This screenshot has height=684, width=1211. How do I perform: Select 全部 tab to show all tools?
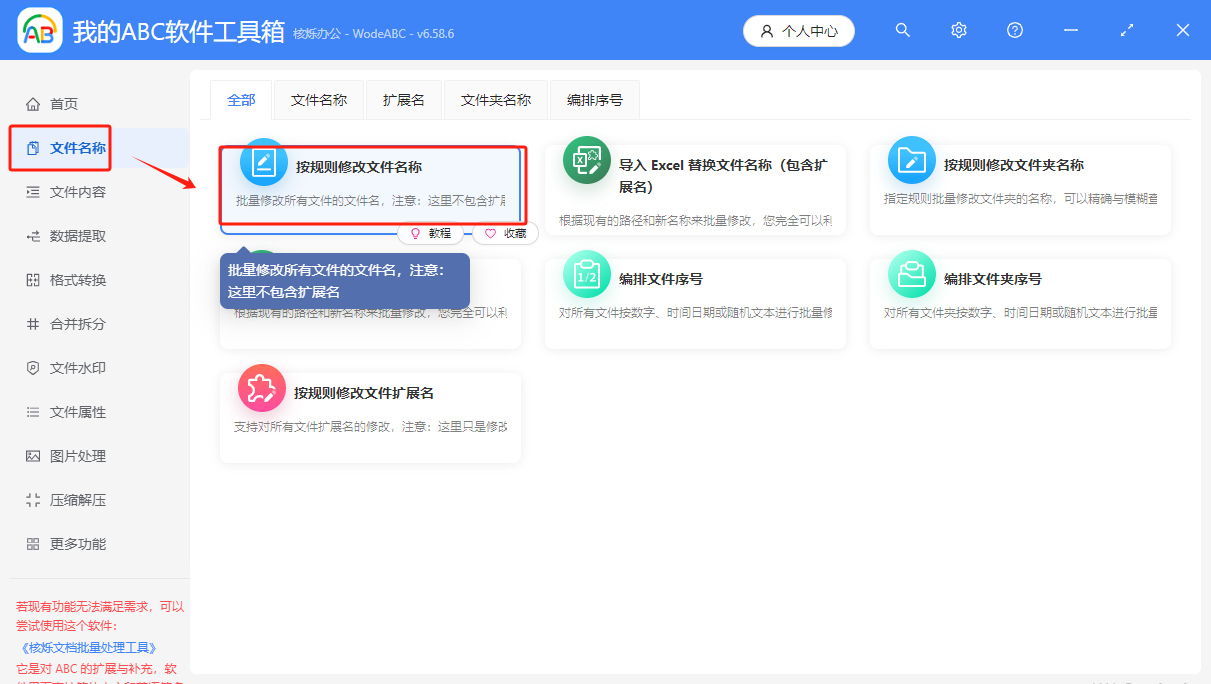click(x=240, y=99)
